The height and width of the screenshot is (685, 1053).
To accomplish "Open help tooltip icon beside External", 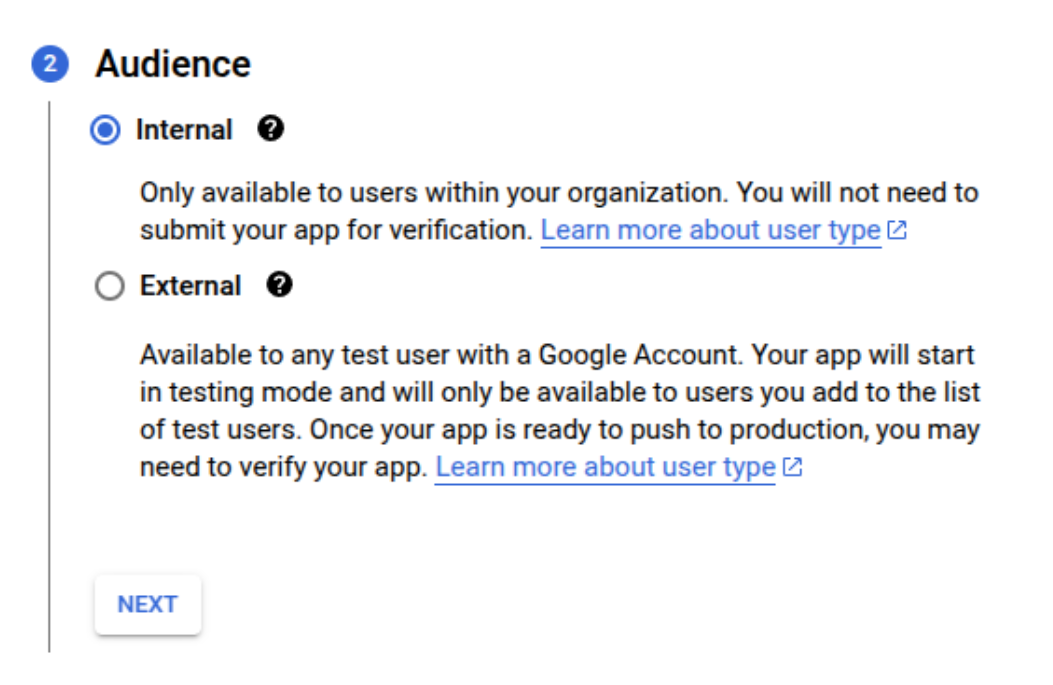I will pyautogui.click(x=279, y=285).
